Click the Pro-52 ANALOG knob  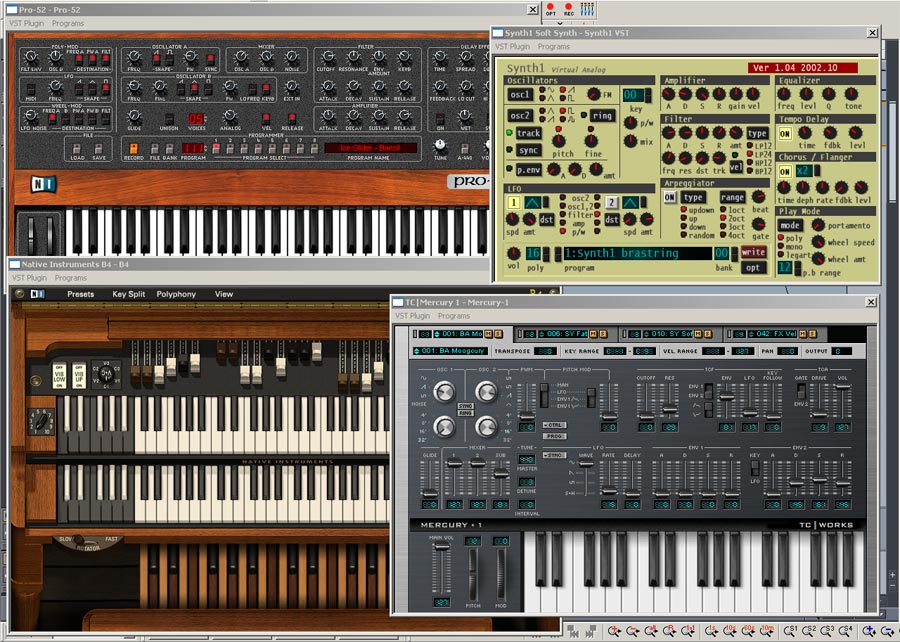click(230, 116)
